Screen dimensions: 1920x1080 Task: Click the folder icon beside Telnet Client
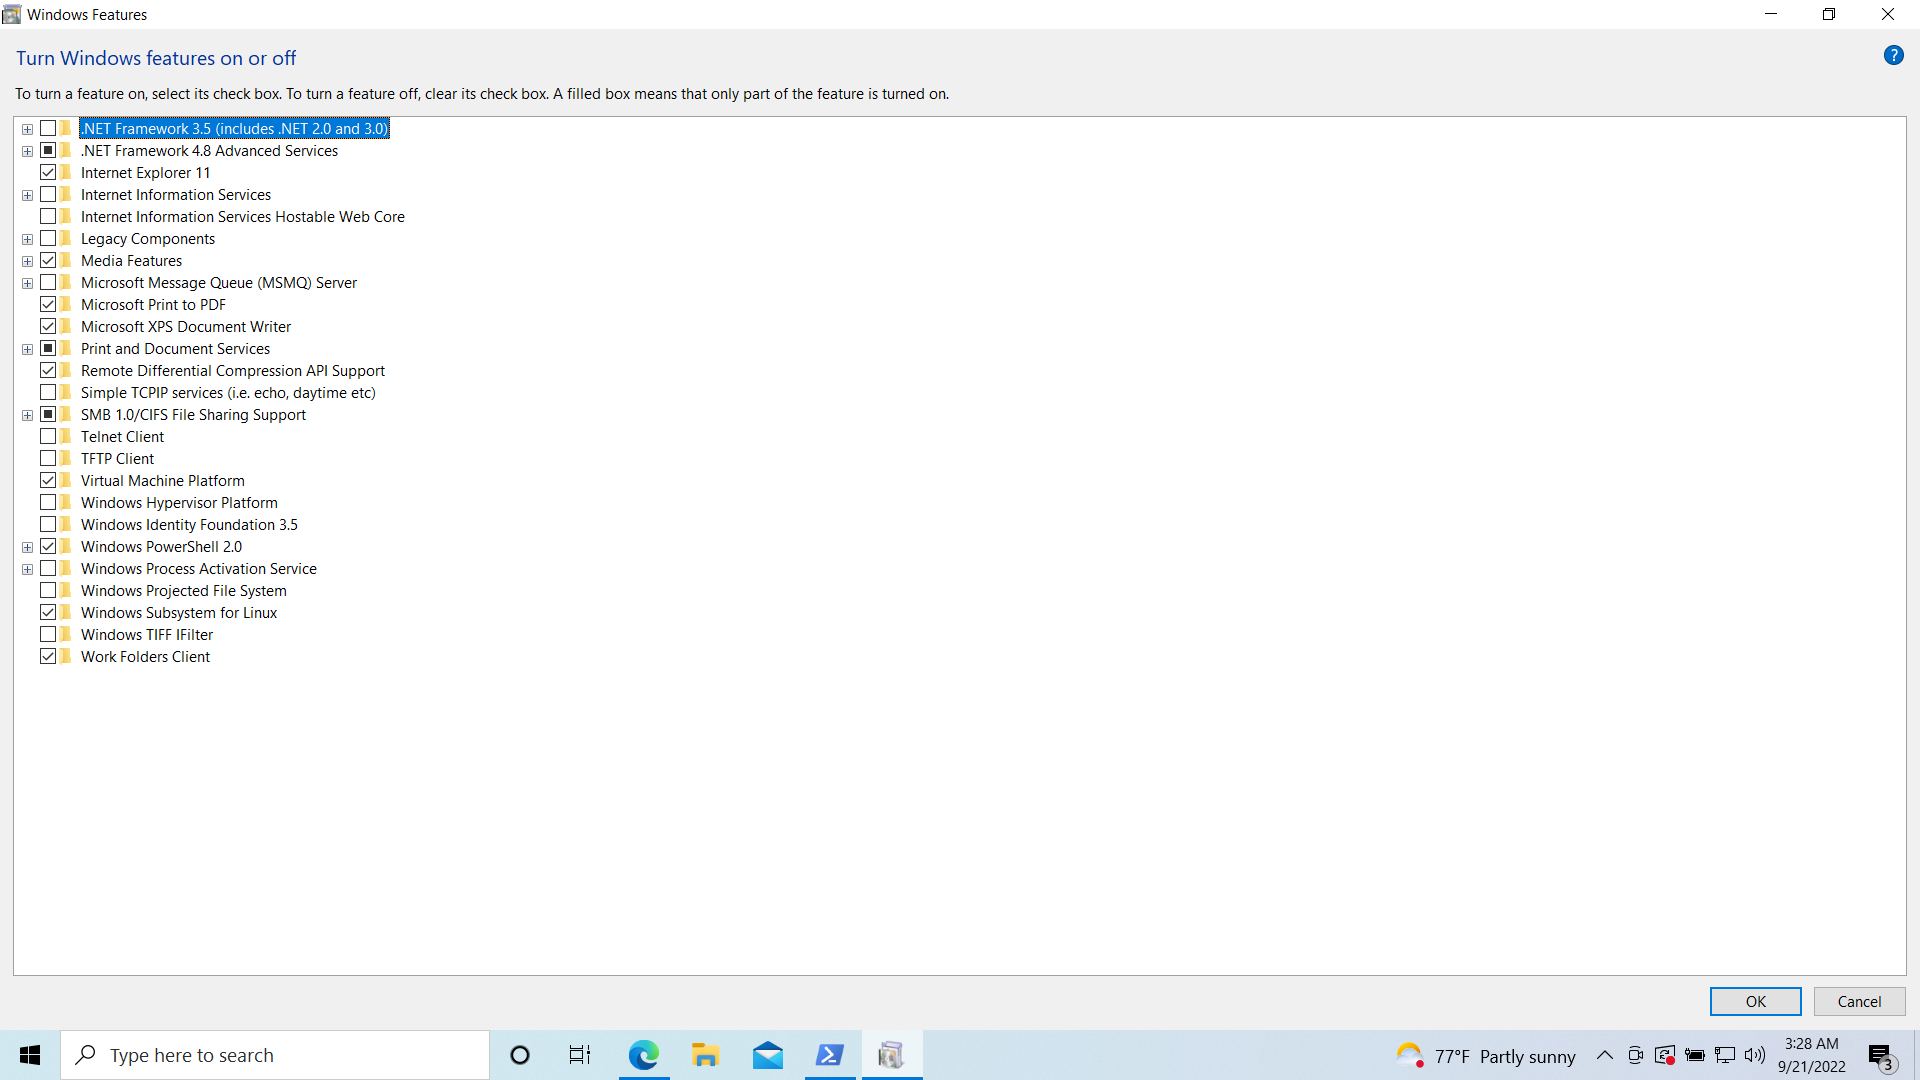(x=63, y=436)
